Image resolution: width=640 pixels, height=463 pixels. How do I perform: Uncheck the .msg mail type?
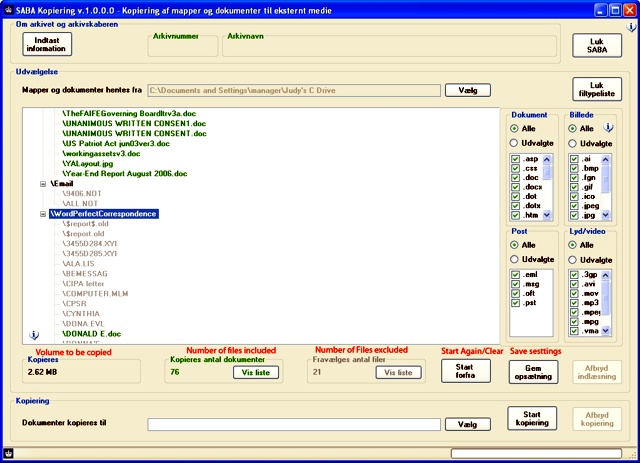pos(516,284)
